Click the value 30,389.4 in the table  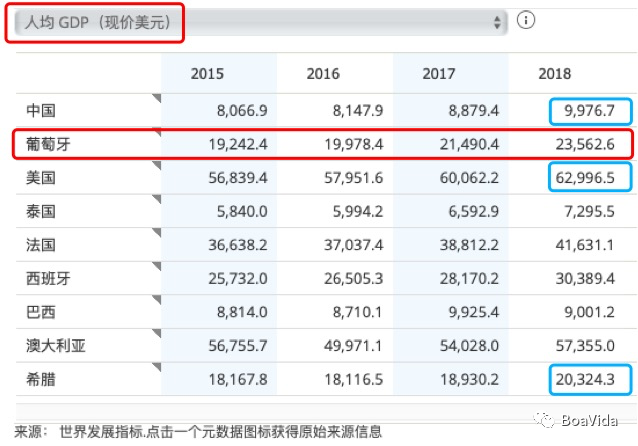tap(585, 279)
